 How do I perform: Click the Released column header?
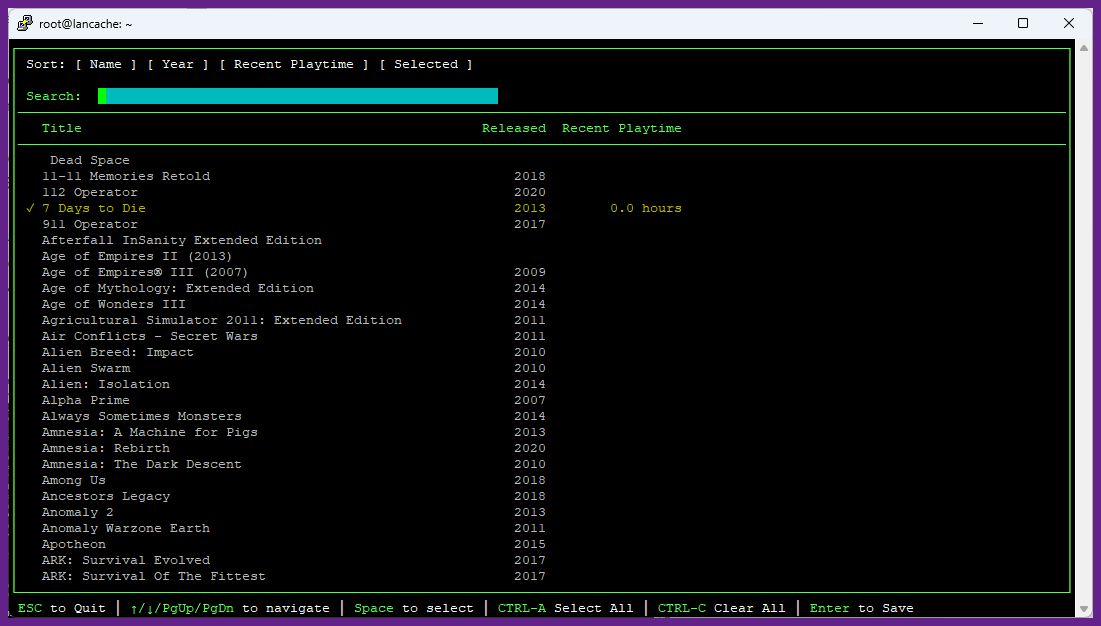pyautogui.click(x=514, y=128)
